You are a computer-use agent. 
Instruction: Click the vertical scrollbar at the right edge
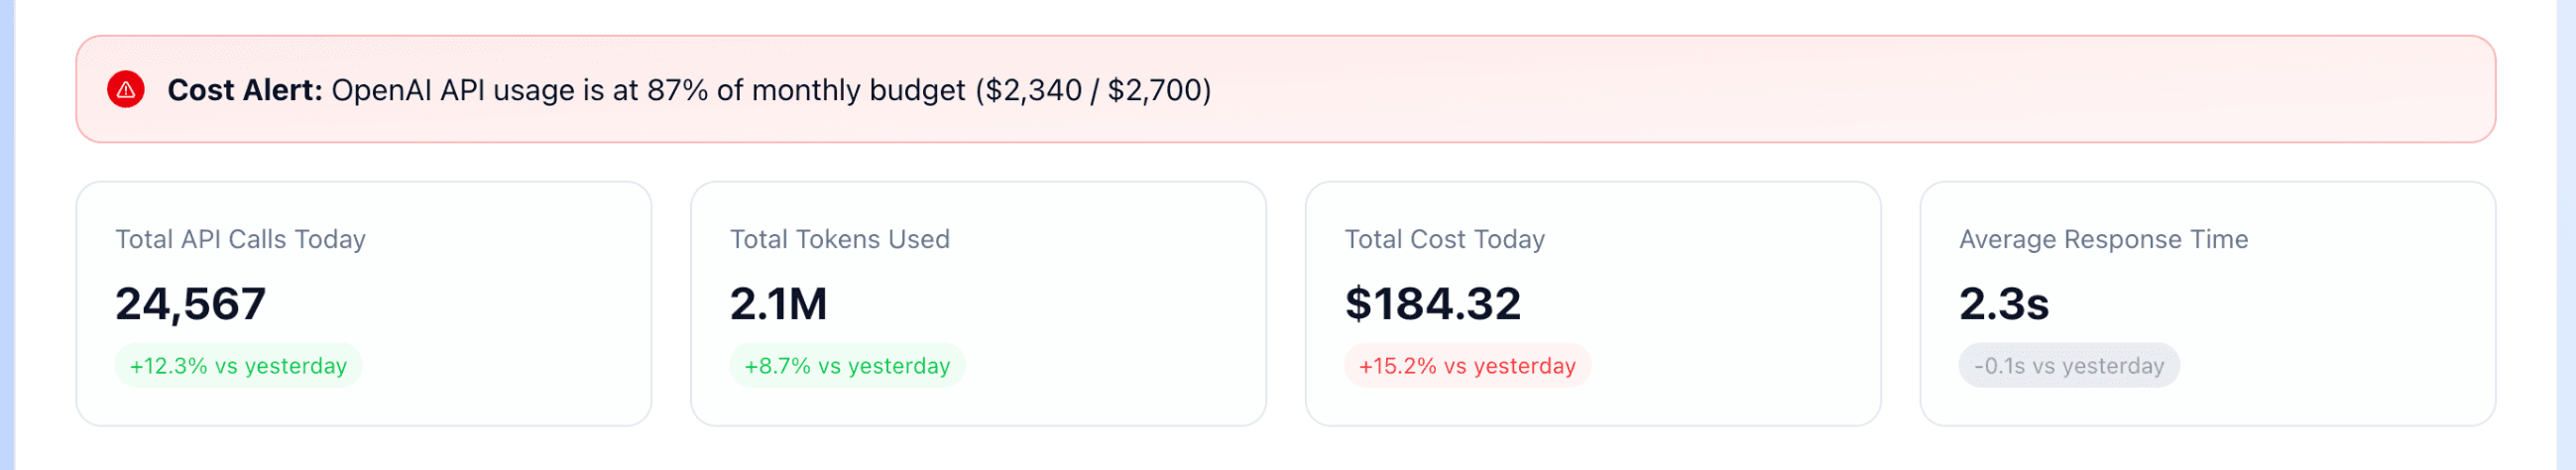[2565, 235]
